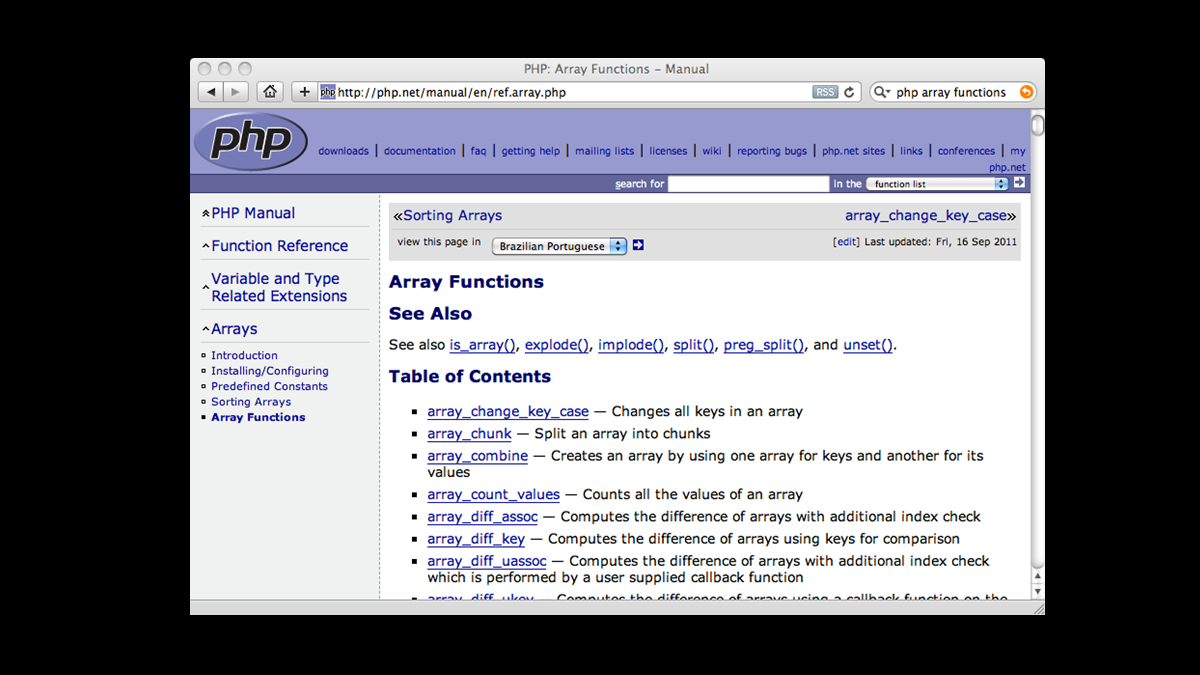Open the wiki nav link
1200x675 pixels.
(x=712, y=151)
